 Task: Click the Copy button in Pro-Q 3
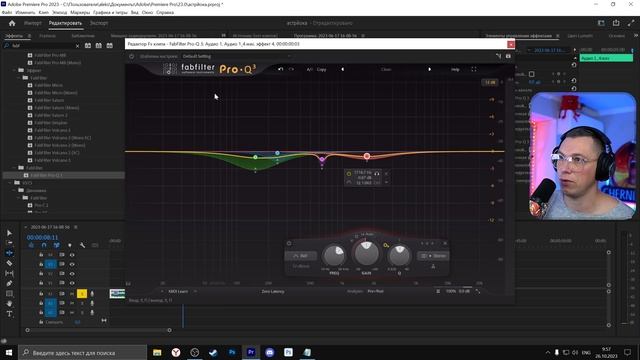[322, 69]
